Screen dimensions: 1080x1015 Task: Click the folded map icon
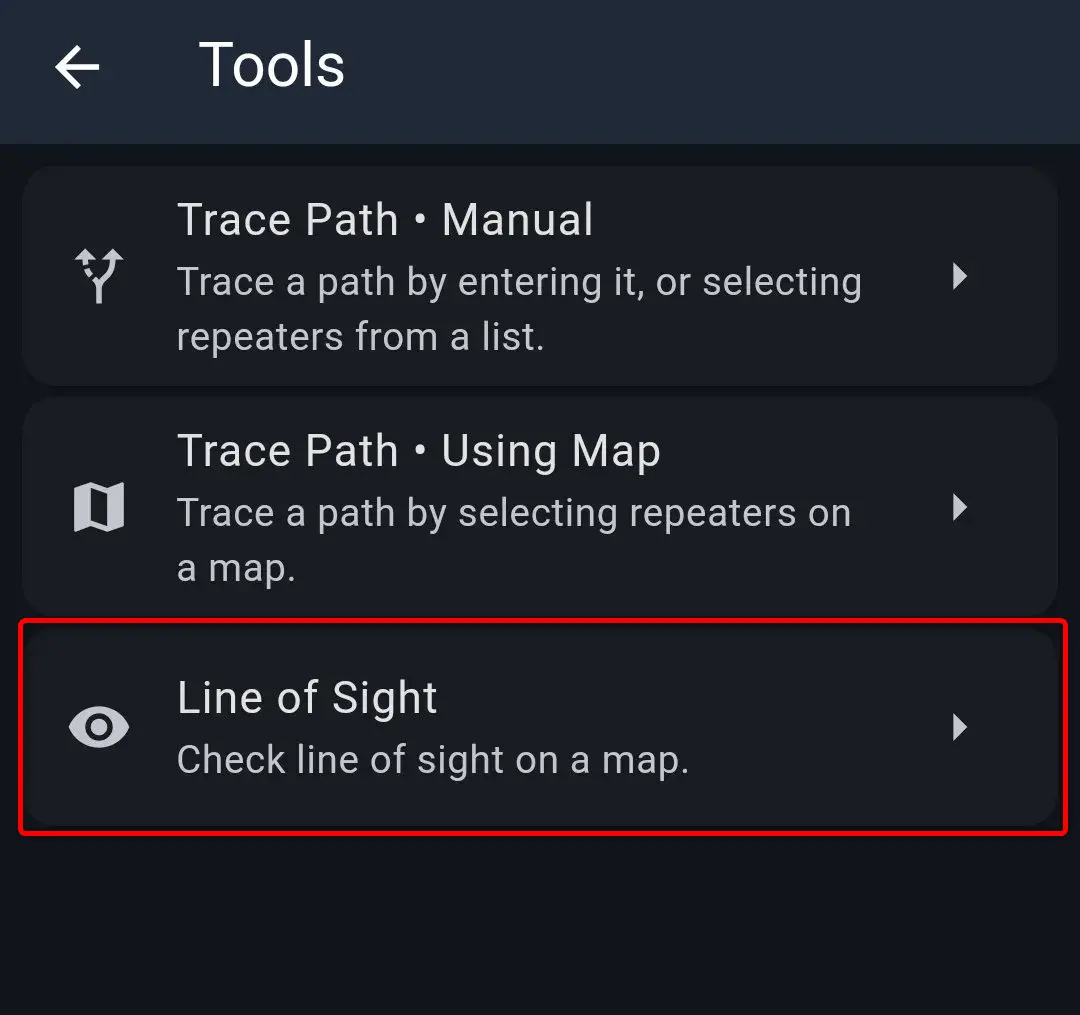(99, 508)
